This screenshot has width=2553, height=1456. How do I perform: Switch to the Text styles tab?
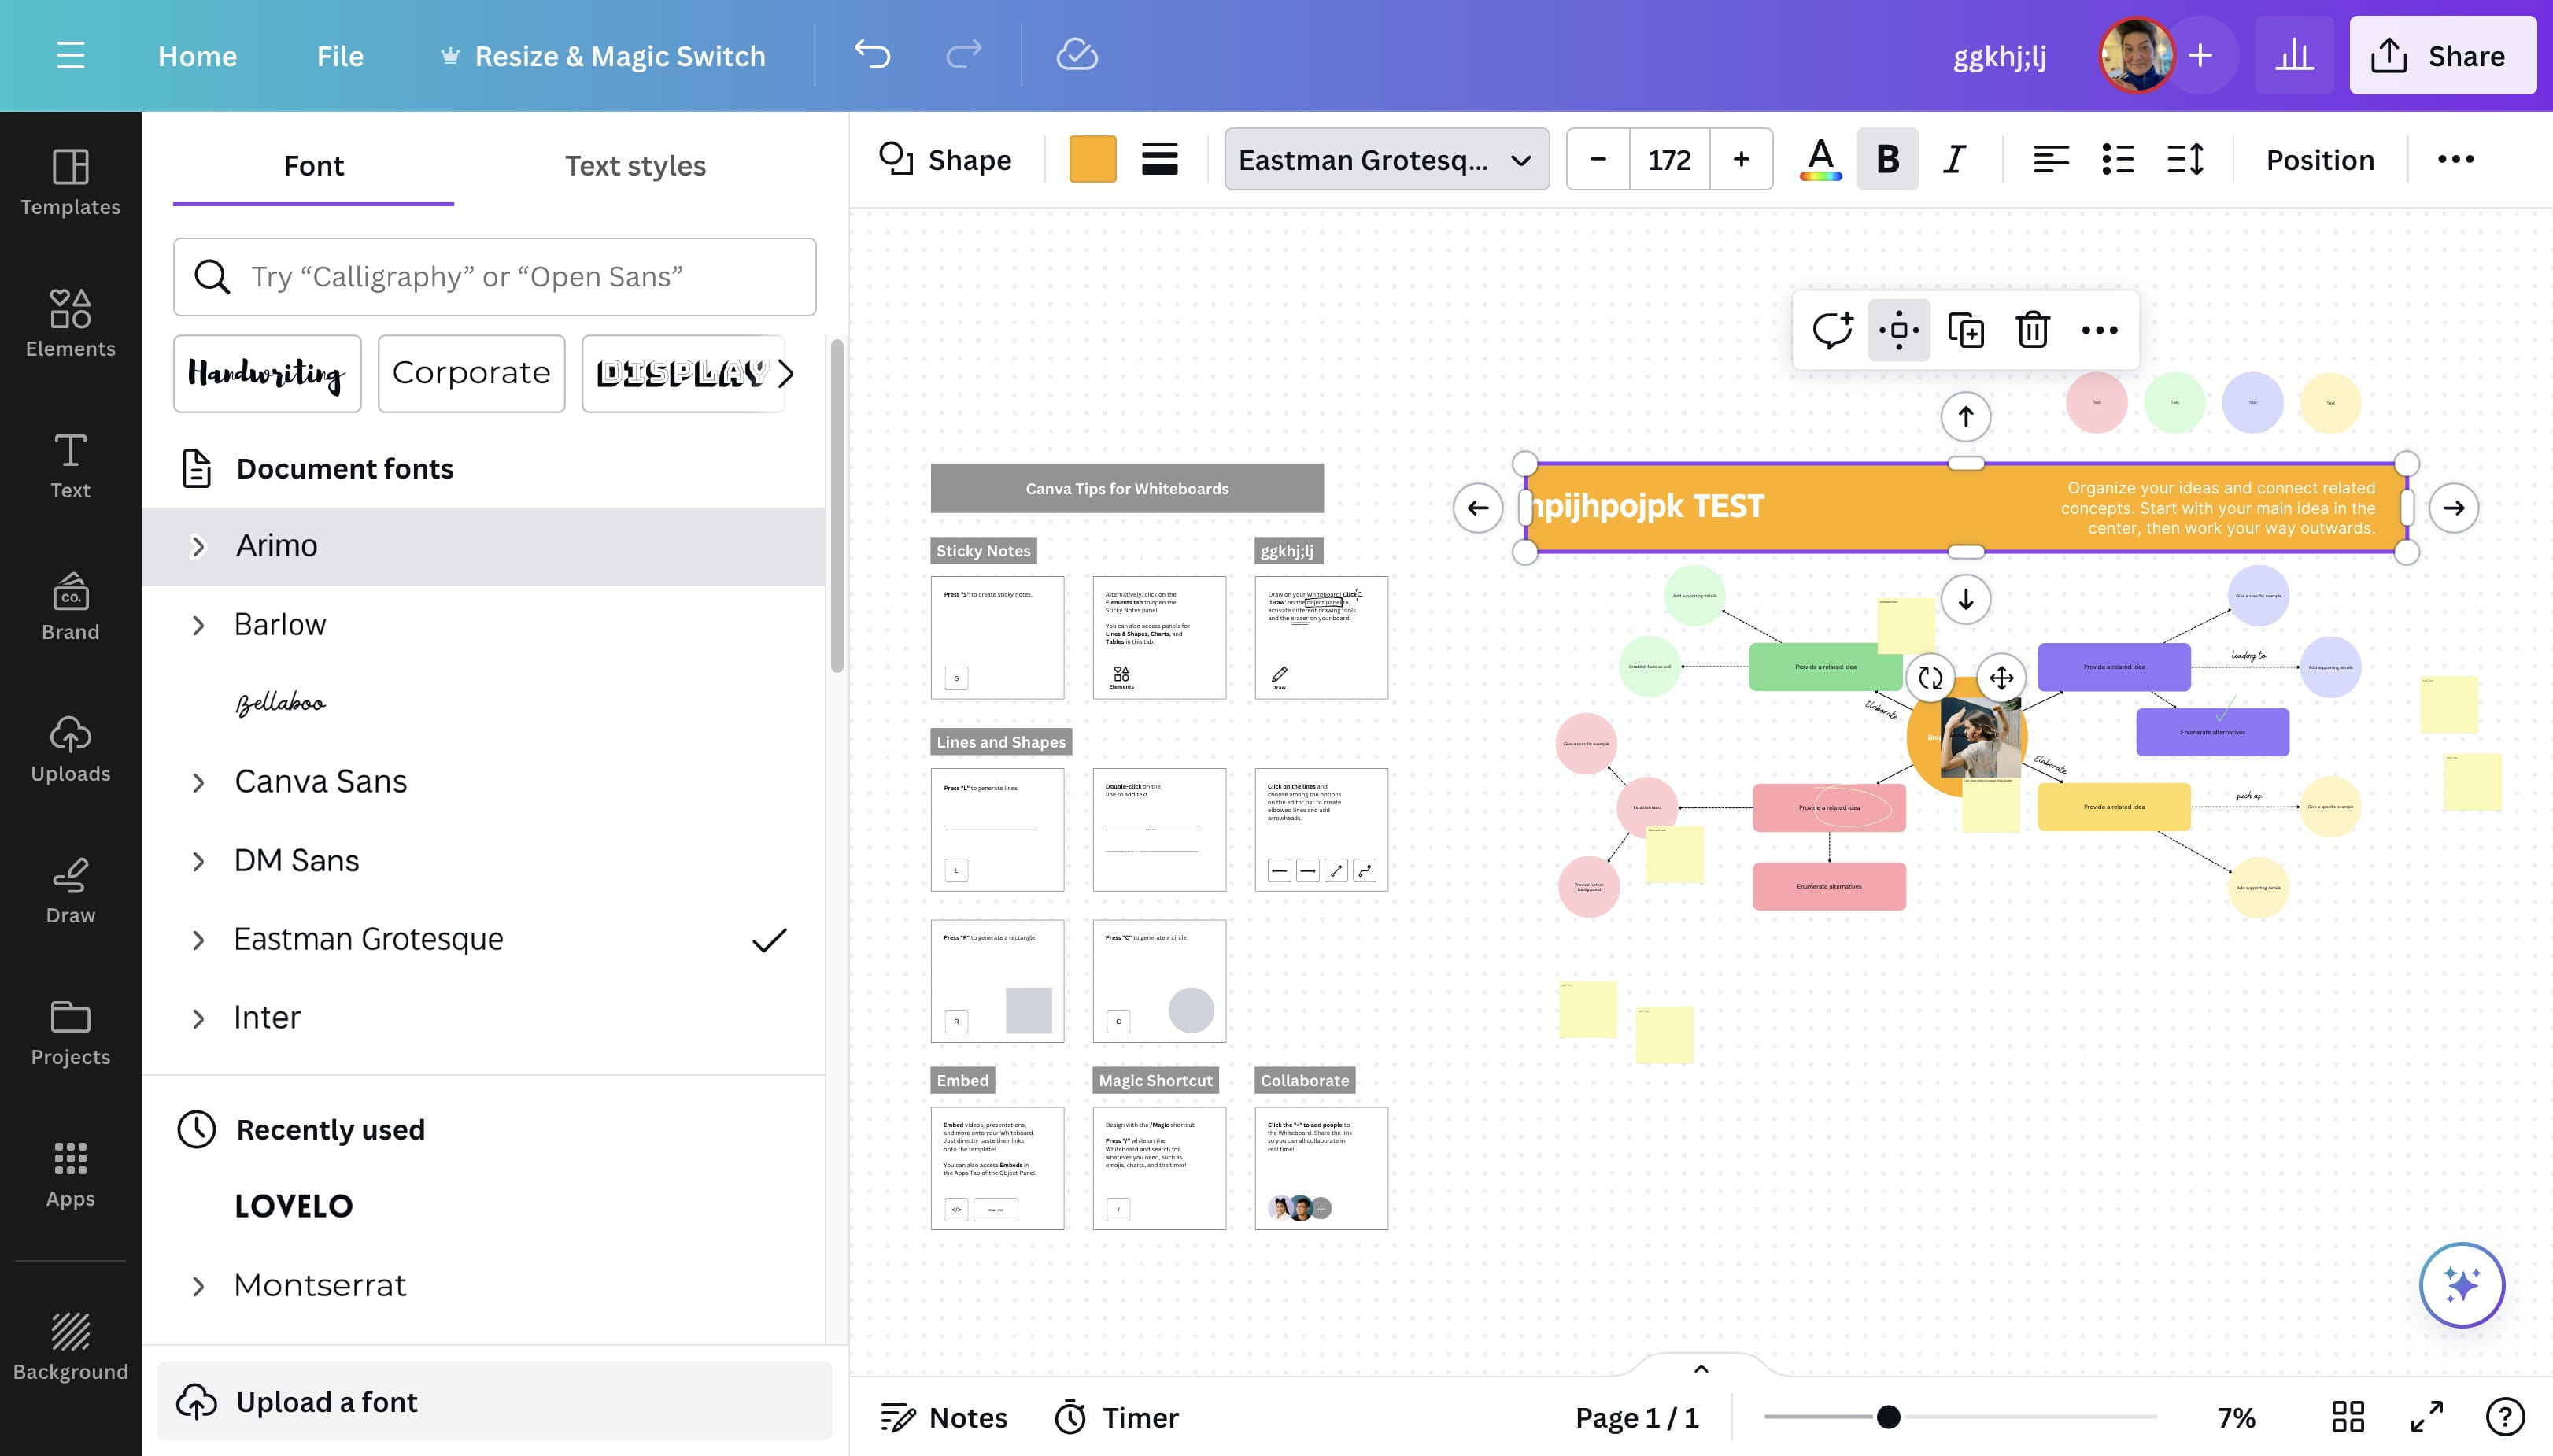[x=635, y=165]
